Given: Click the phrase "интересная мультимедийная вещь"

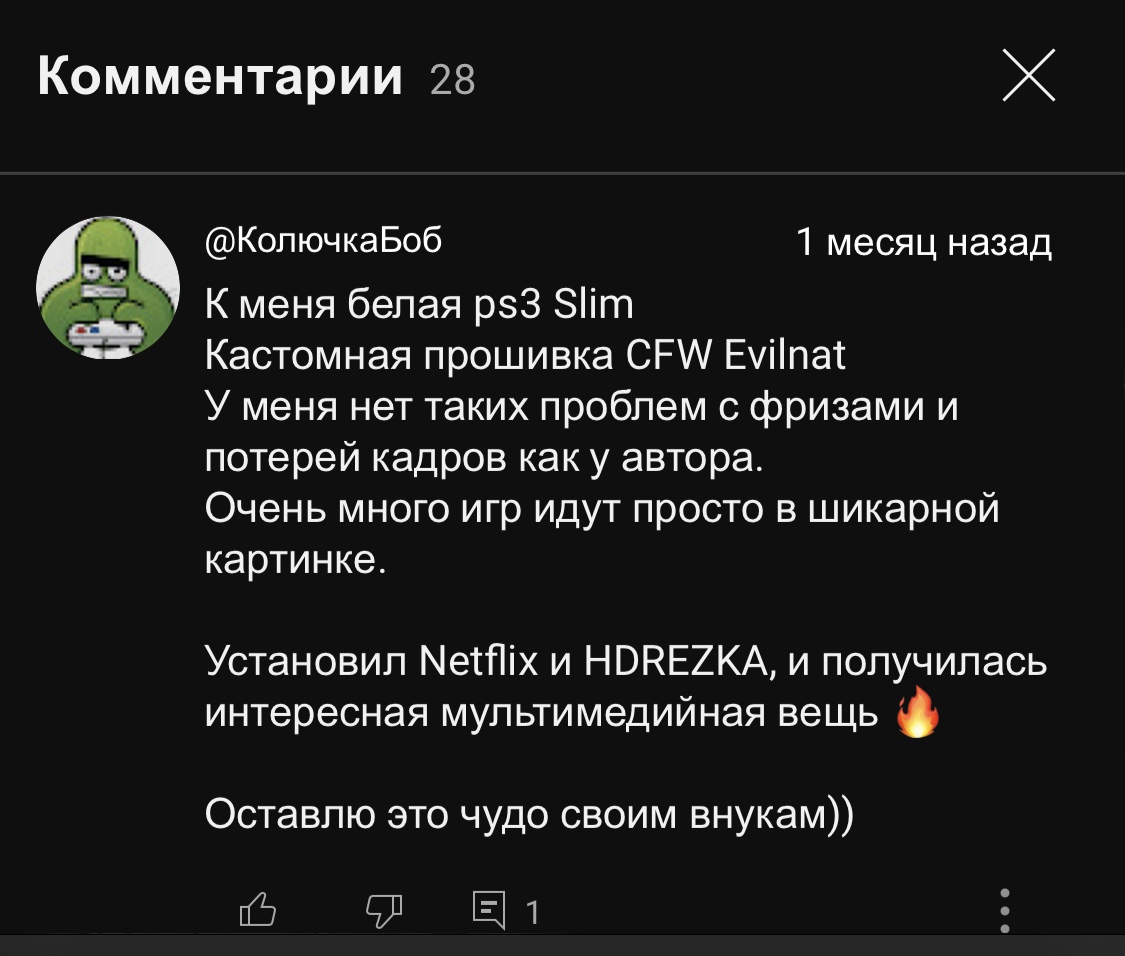Looking at the screenshot, I should click(541, 713).
